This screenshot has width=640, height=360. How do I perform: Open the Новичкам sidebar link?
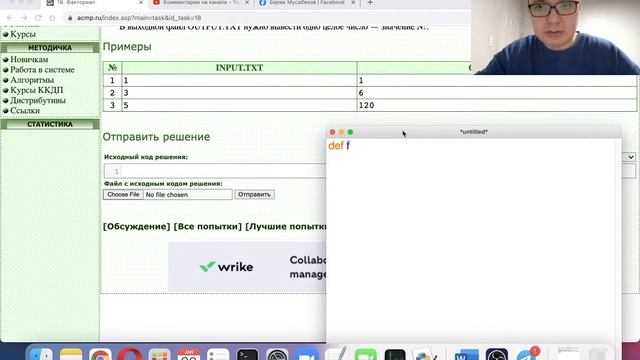click(x=29, y=60)
